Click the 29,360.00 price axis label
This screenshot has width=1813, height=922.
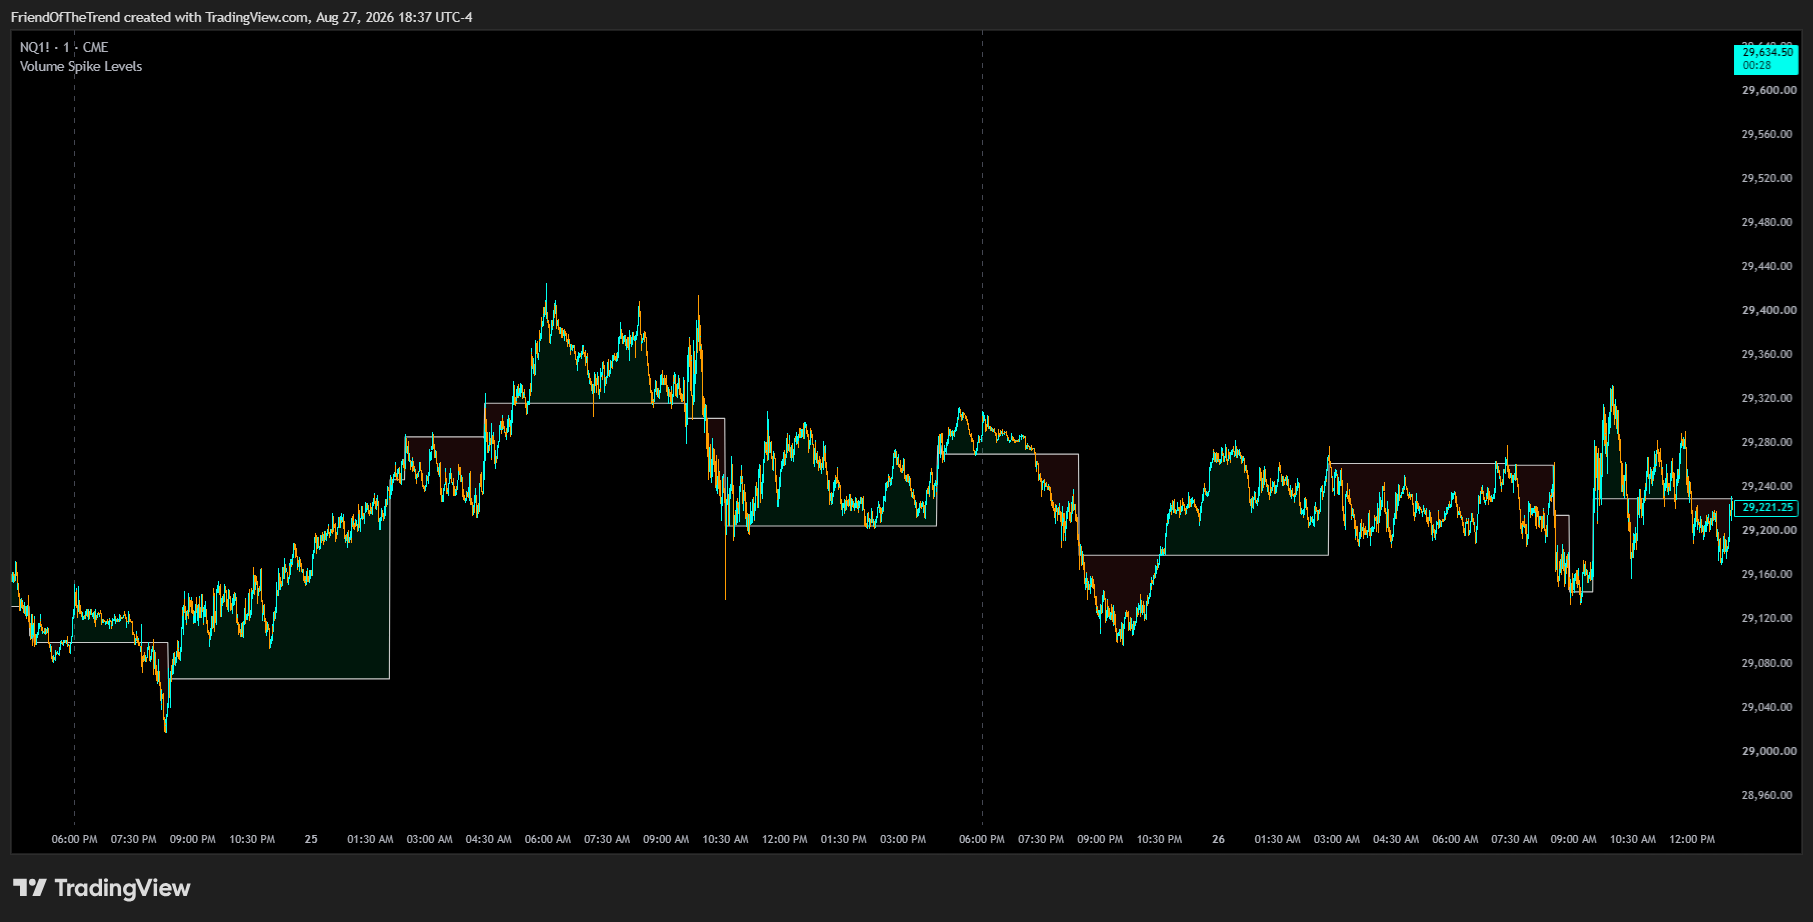pyautogui.click(x=1769, y=354)
